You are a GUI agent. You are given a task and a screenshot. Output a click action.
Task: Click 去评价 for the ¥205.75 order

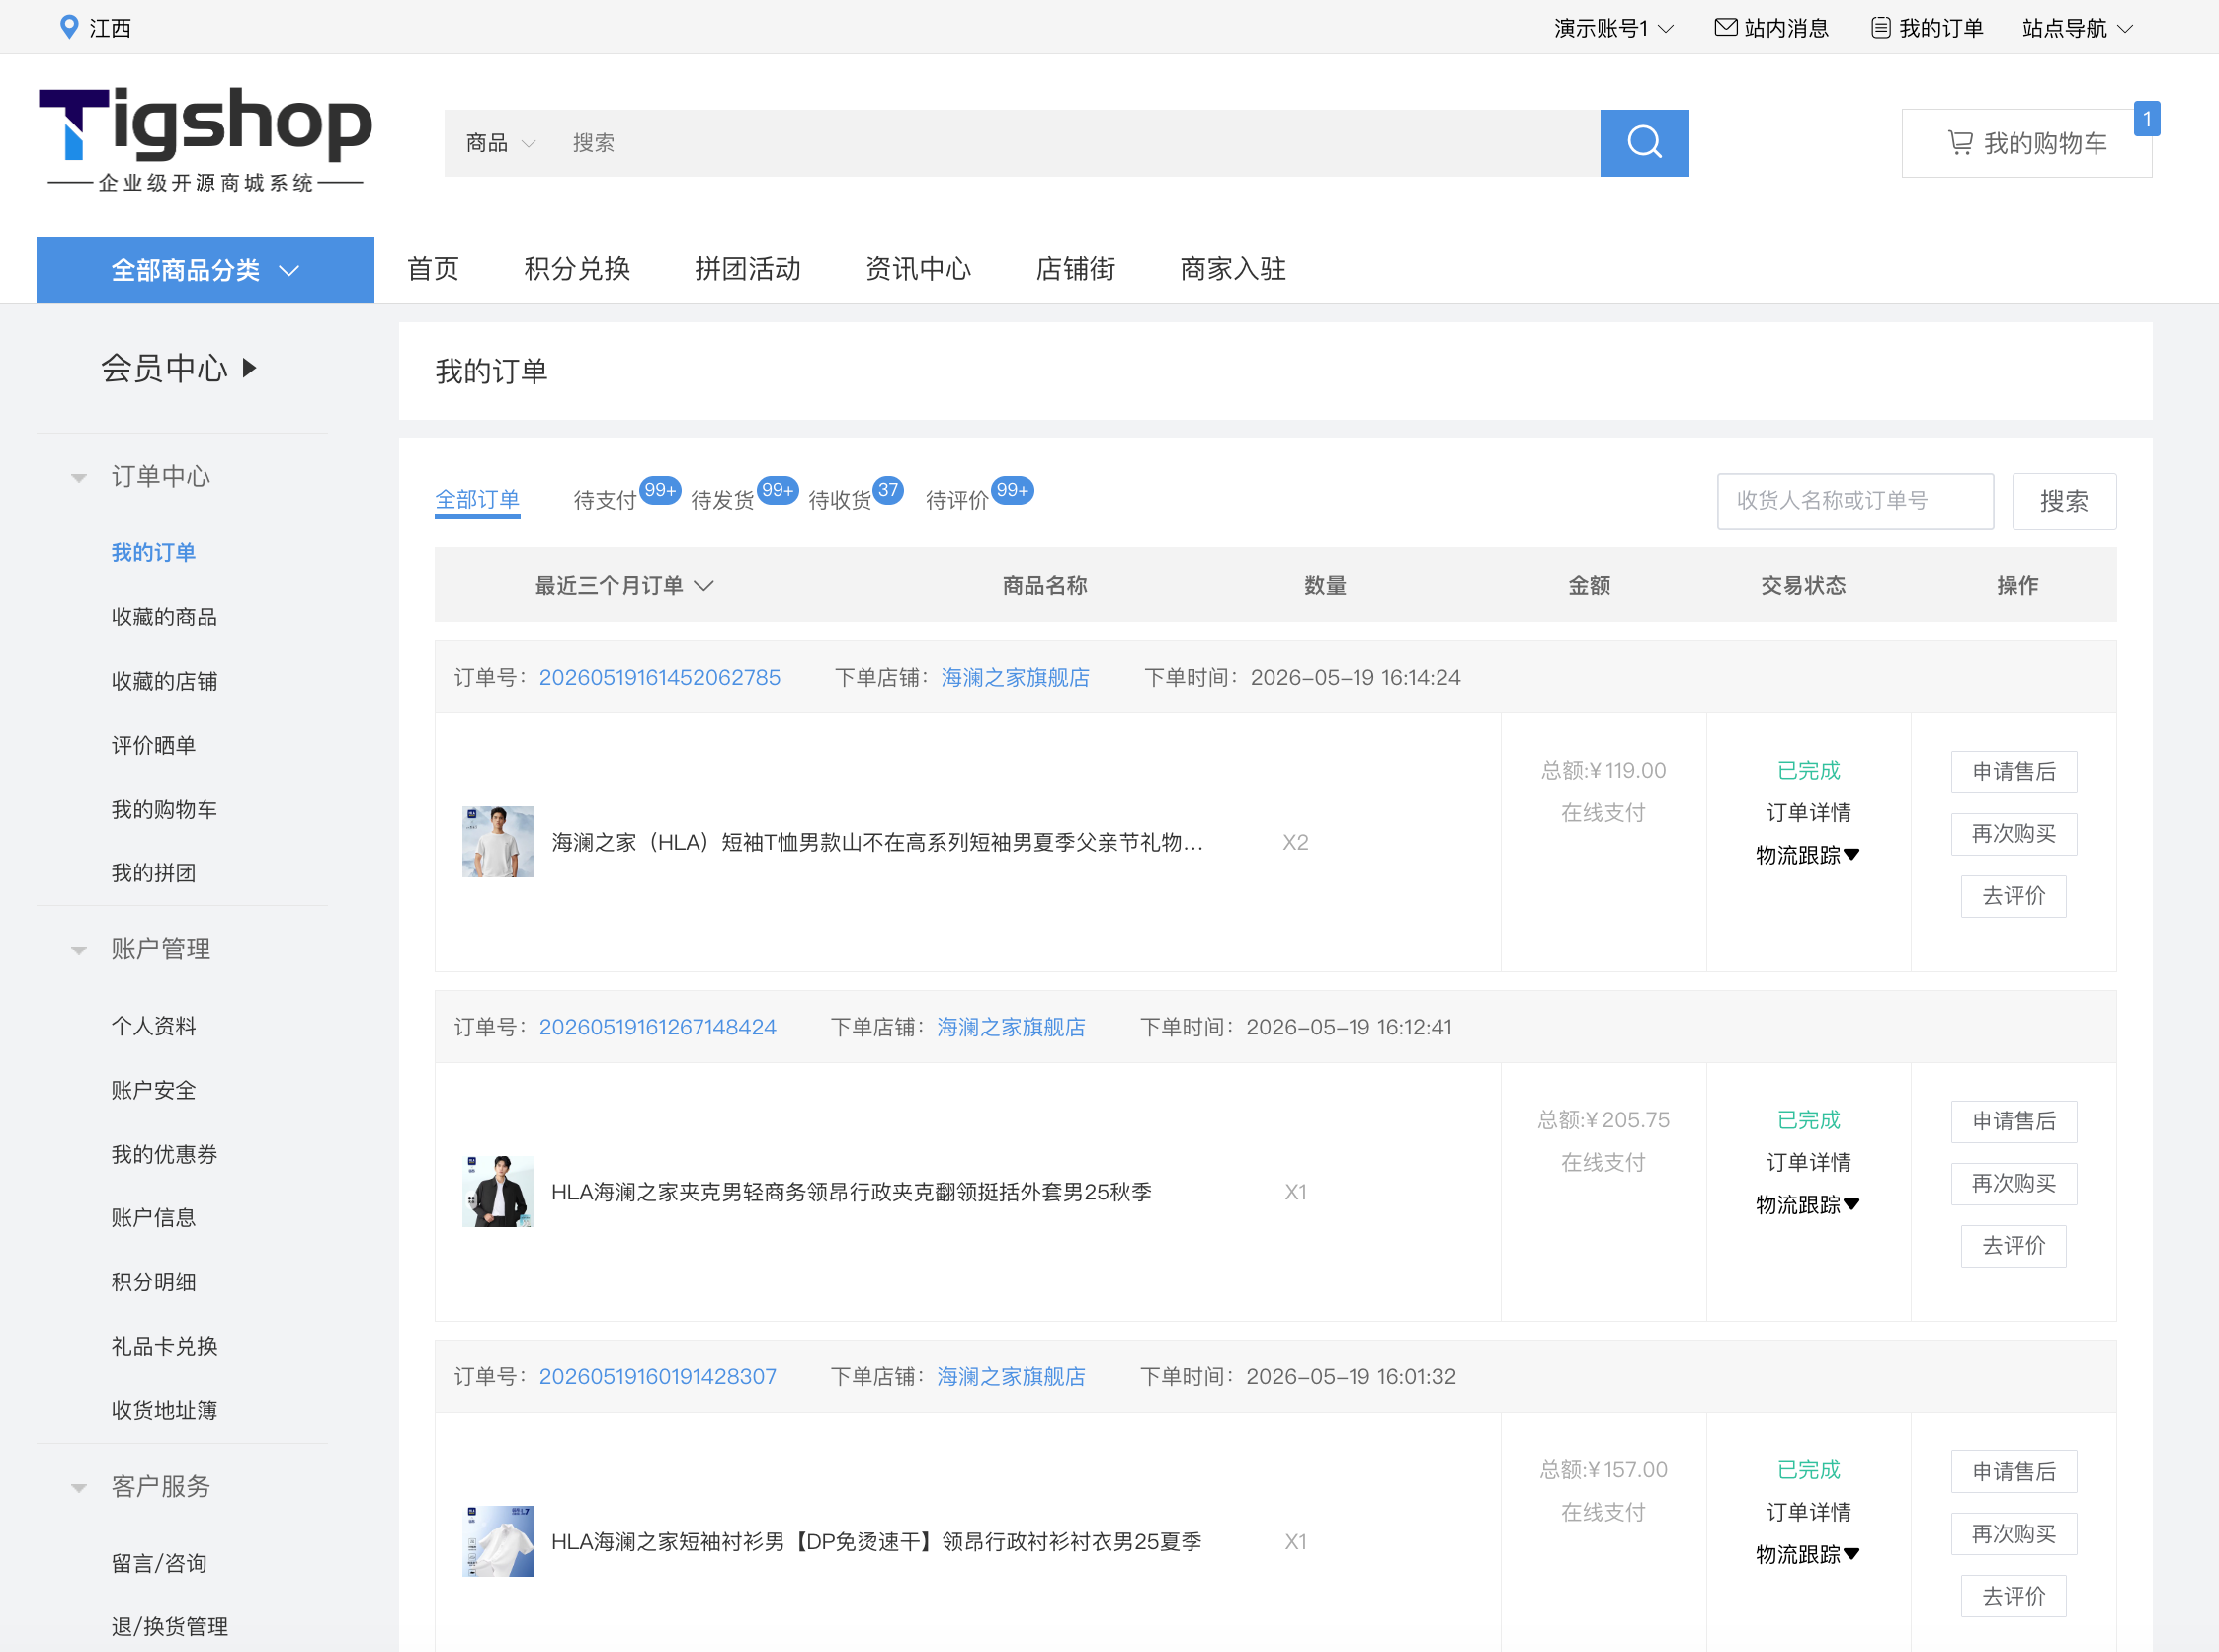(x=2014, y=1246)
